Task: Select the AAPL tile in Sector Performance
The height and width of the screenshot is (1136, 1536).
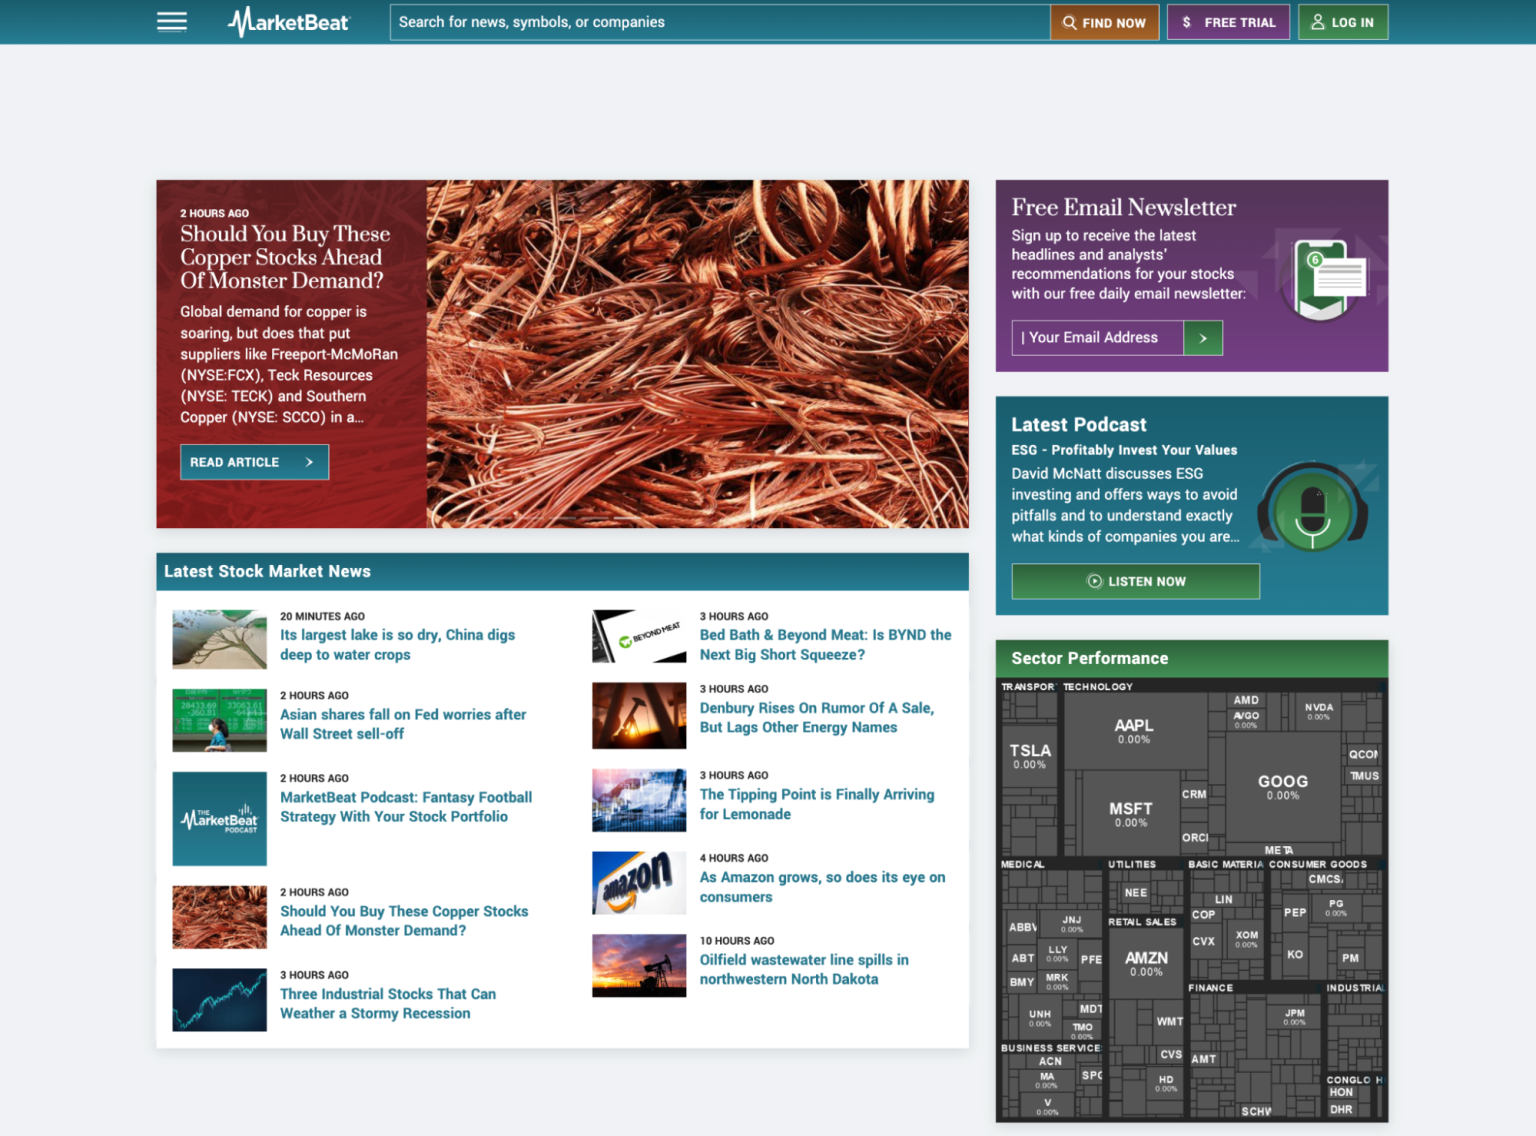Action: pyautogui.click(x=1135, y=731)
